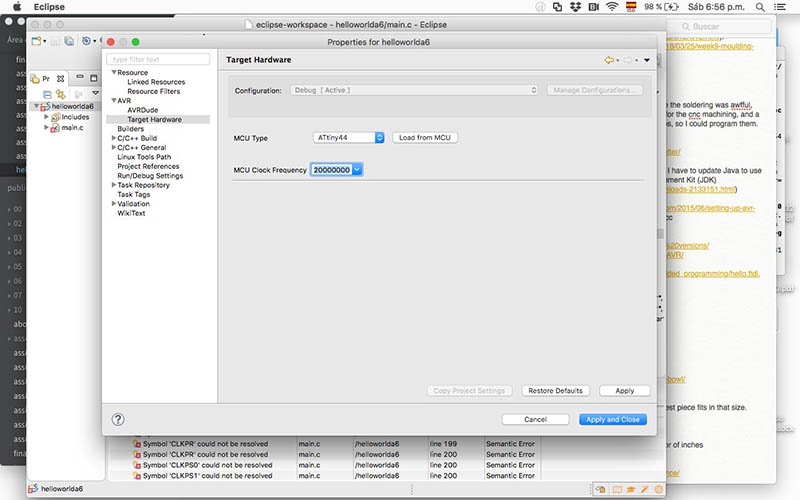Collapse the Resource tree node

click(x=114, y=72)
